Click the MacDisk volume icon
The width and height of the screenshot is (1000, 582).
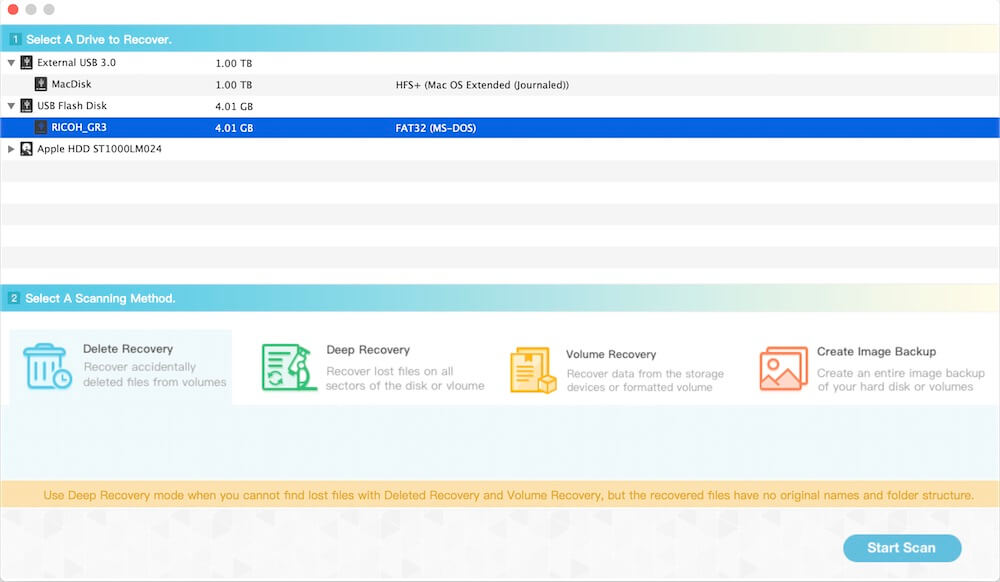point(41,84)
